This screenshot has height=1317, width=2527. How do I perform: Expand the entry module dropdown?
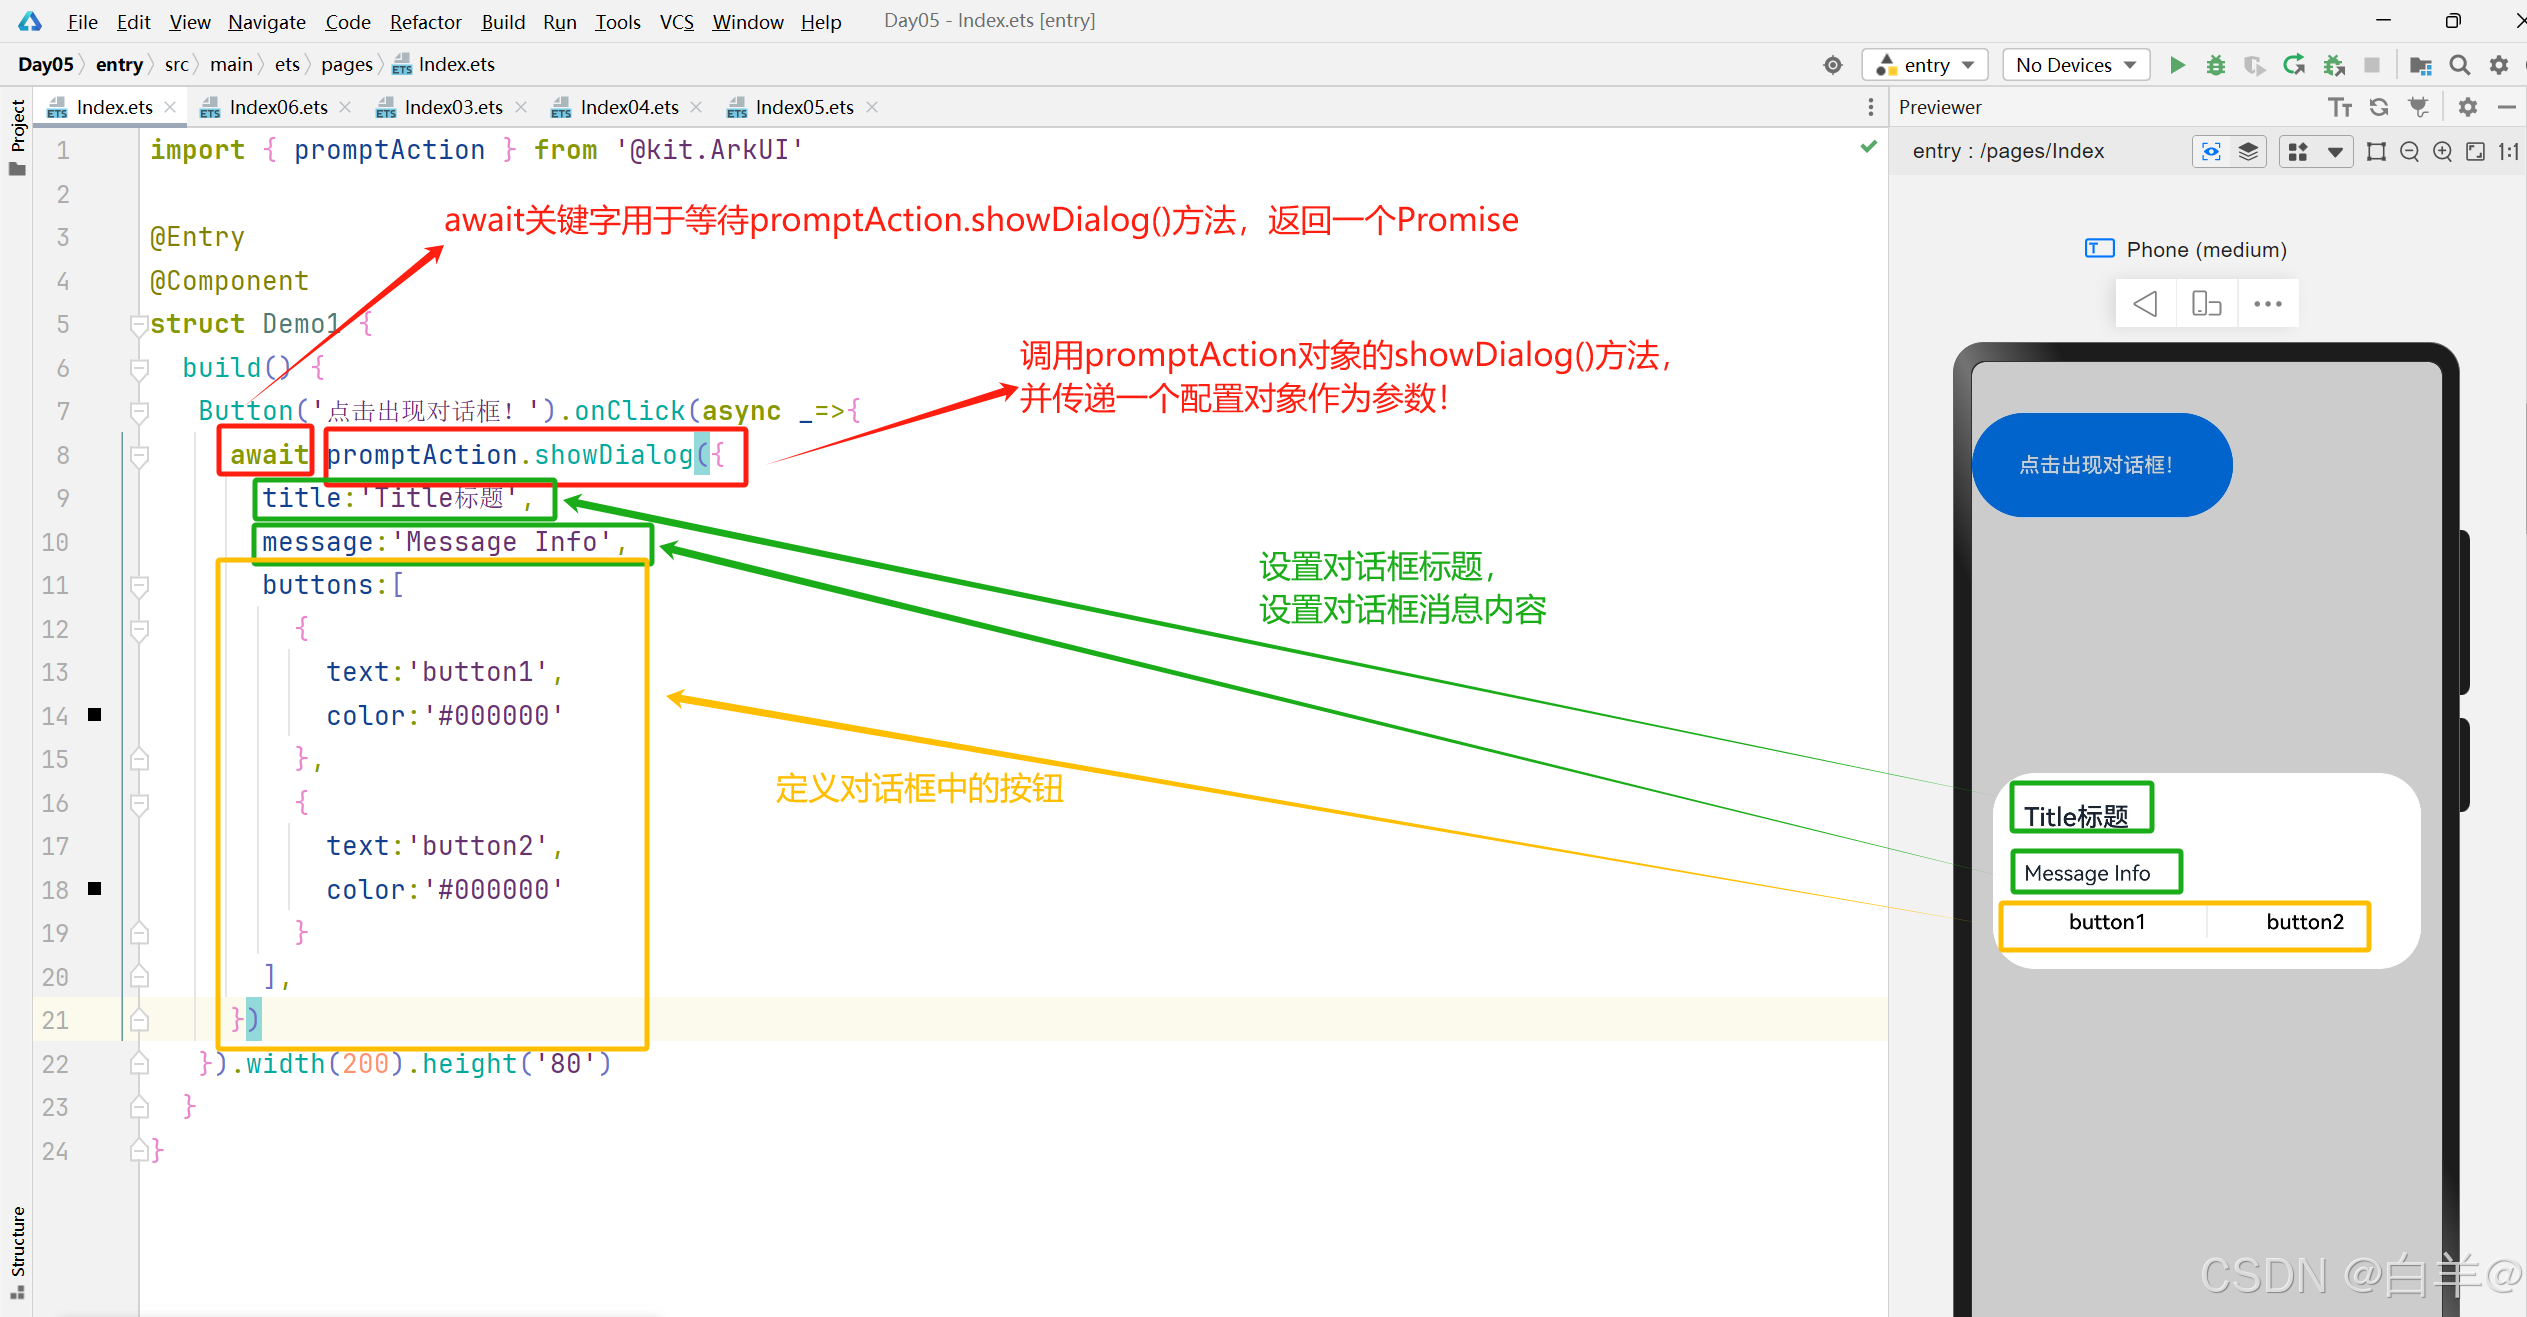pyautogui.click(x=1927, y=64)
